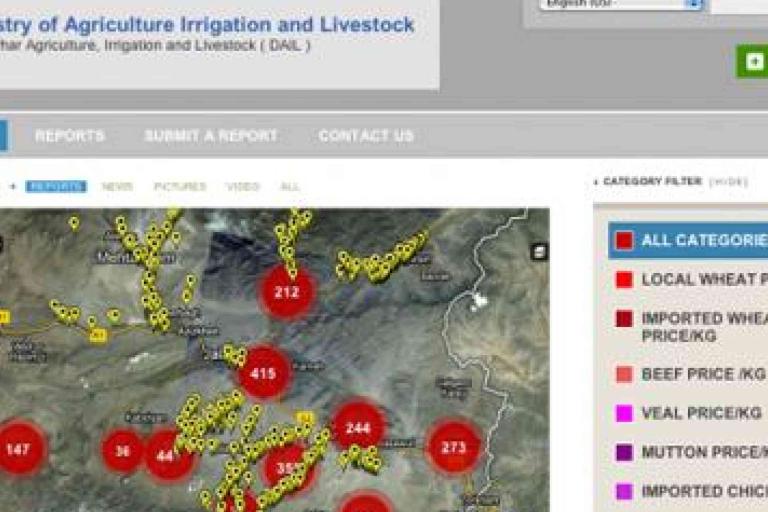This screenshot has height=512, width=768.
Task: Open the Reports nav tab
Action: 70,136
